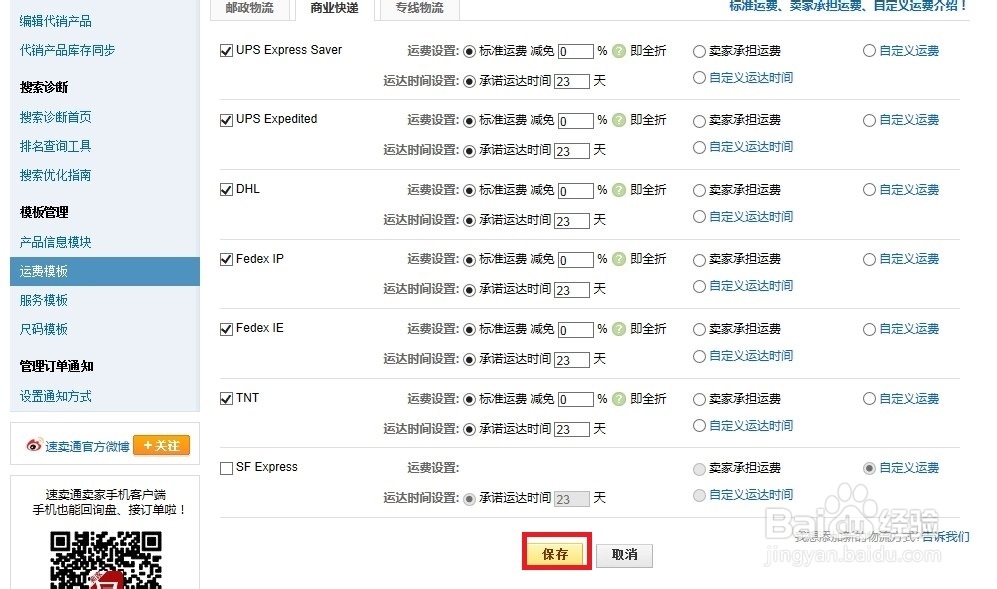Switch to the 邮政物流 tab
The height and width of the screenshot is (589, 997).
[x=249, y=8]
